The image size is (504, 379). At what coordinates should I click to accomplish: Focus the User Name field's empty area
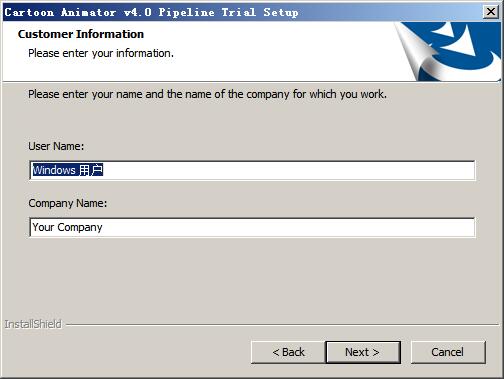click(x=288, y=170)
